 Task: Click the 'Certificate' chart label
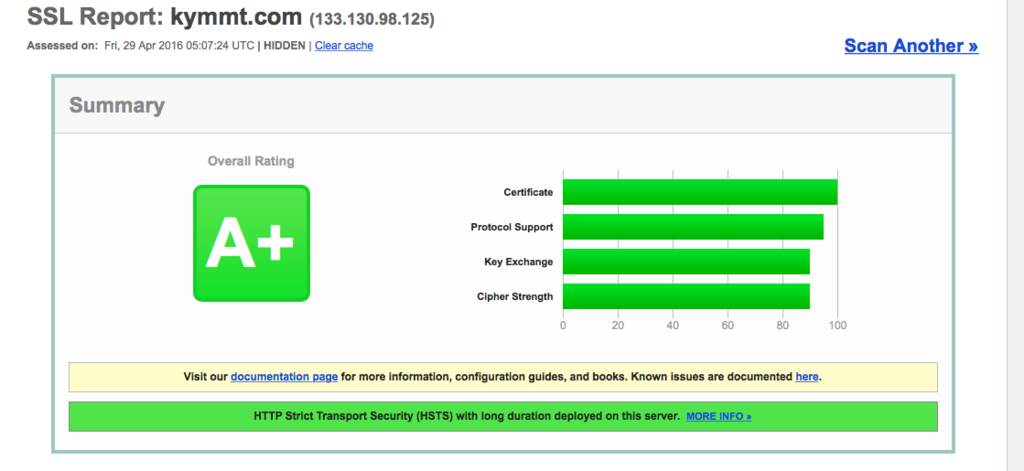[528, 193]
